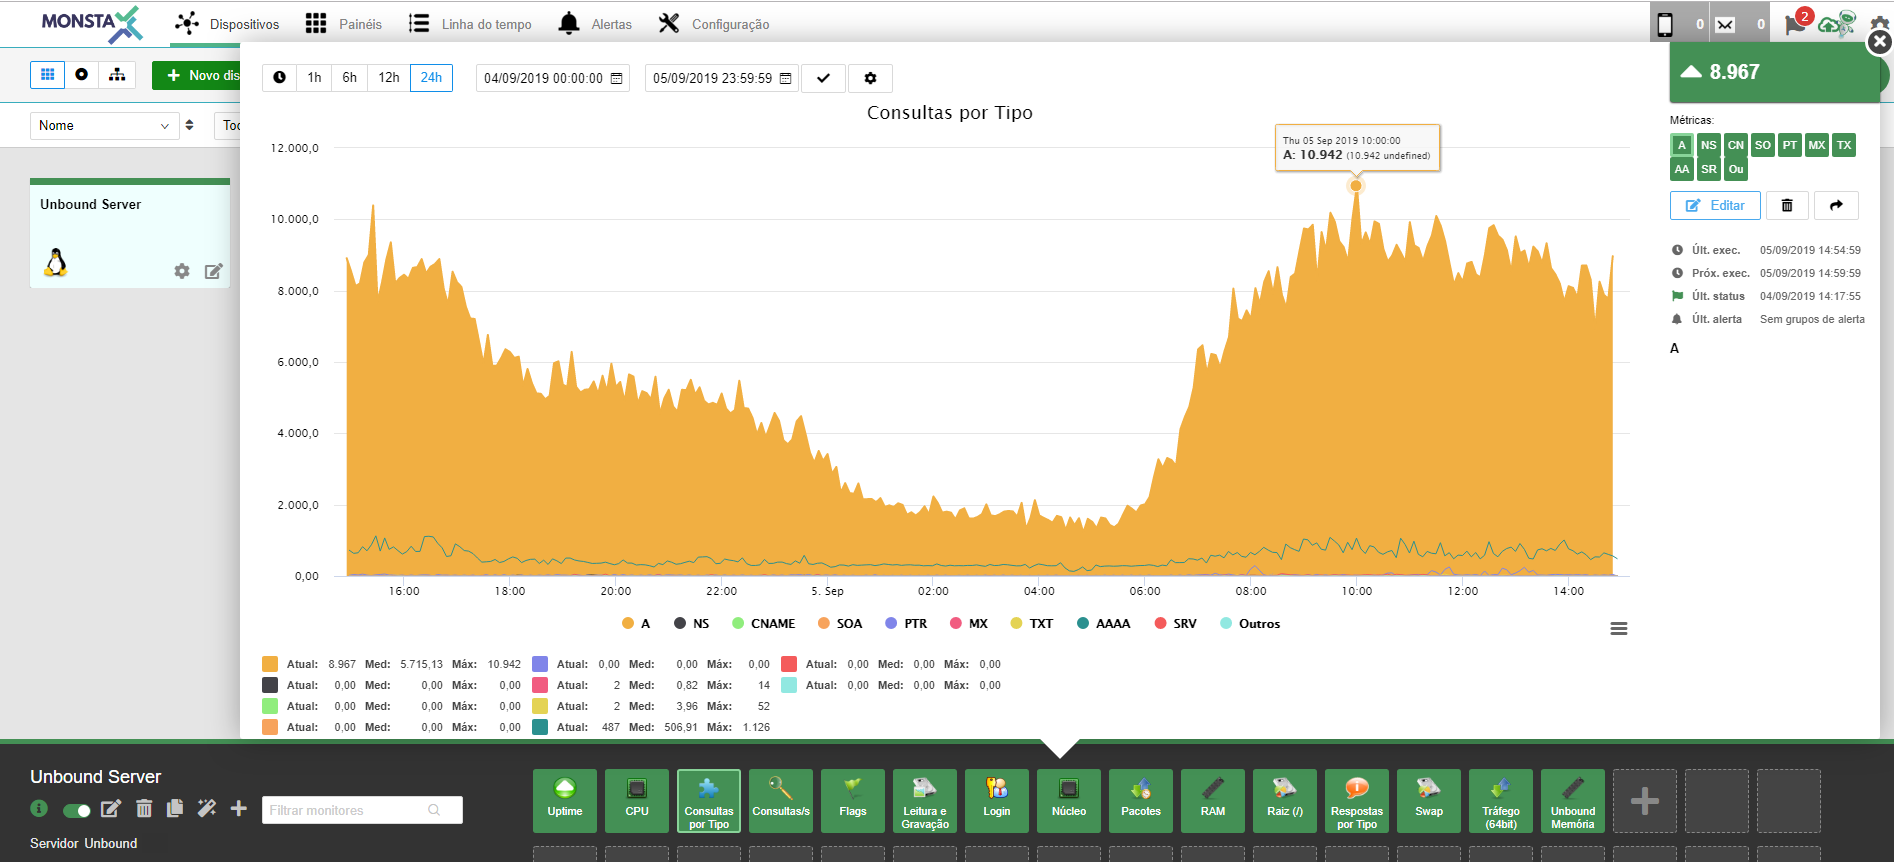Screen dimensions: 1894x862
Task: Open the Pacotes monitor tile
Action: click(1141, 801)
